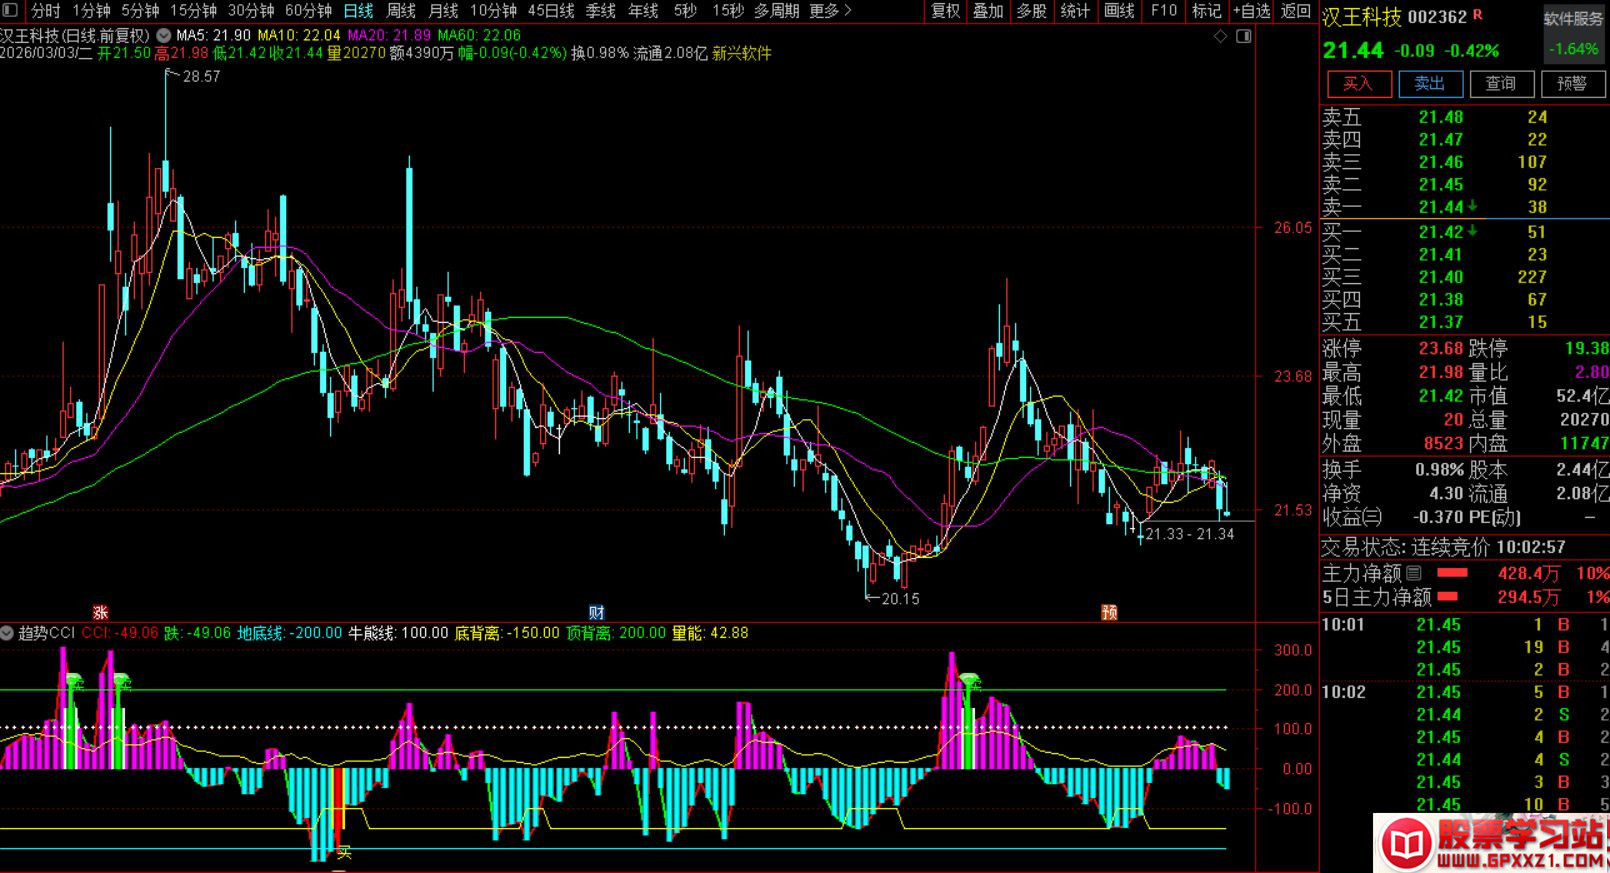Image resolution: width=1610 pixels, height=873 pixels.
Task: Click the orange 预 forecast marker icon
Action: pyautogui.click(x=1109, y=613)
